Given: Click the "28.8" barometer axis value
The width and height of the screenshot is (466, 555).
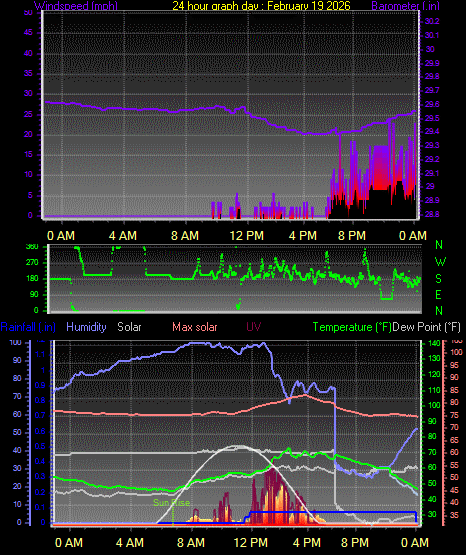Looking at the screenshot, I should (432, 214).
